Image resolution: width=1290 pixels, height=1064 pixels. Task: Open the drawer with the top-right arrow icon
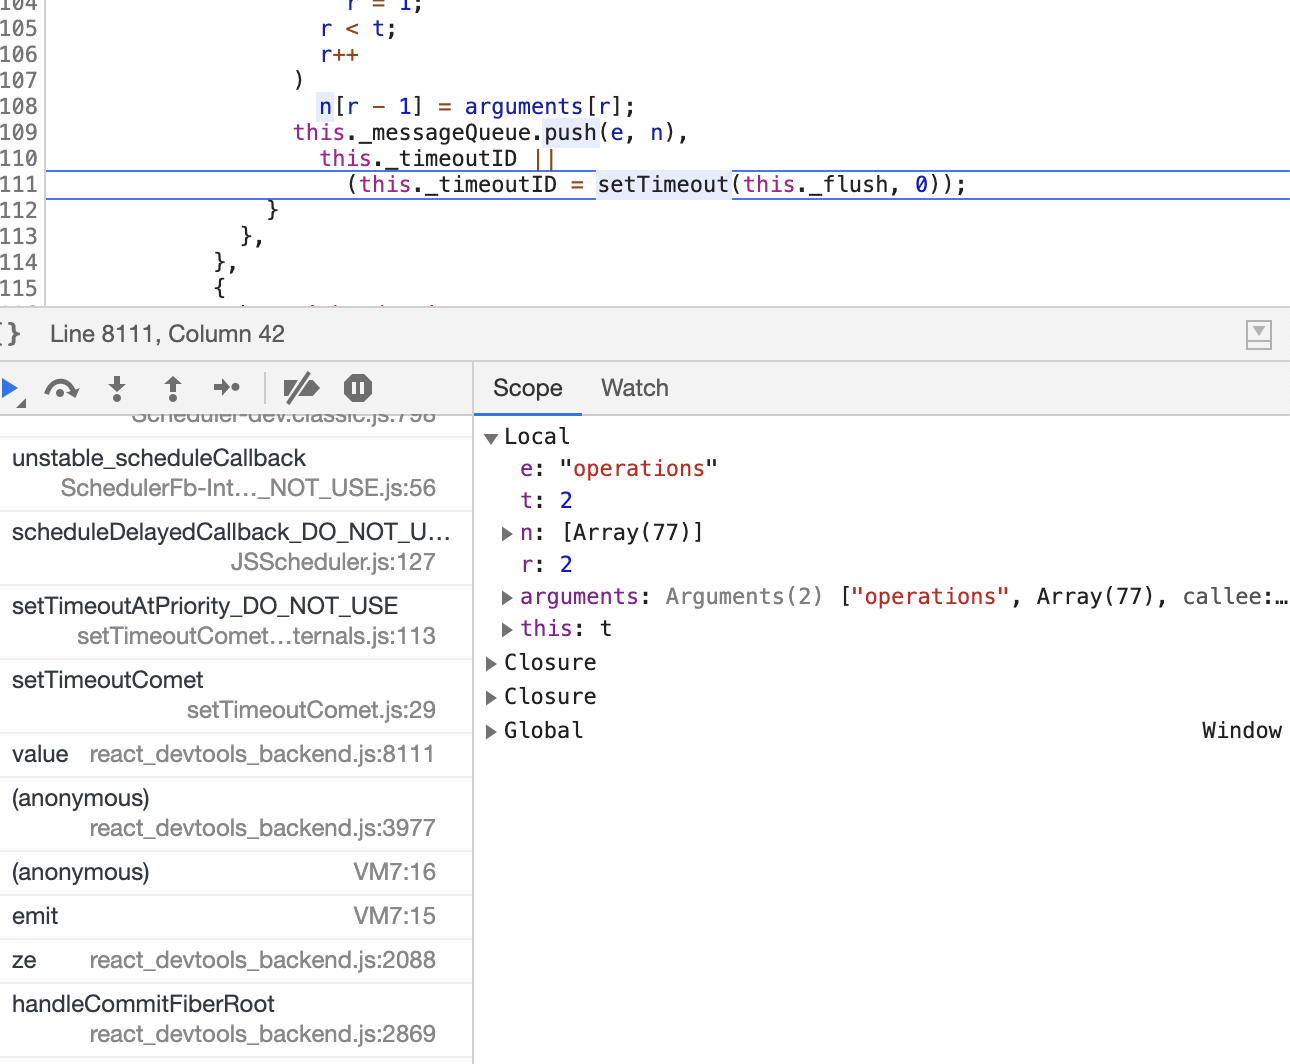pyautogui.click(x=1258, y=335)
